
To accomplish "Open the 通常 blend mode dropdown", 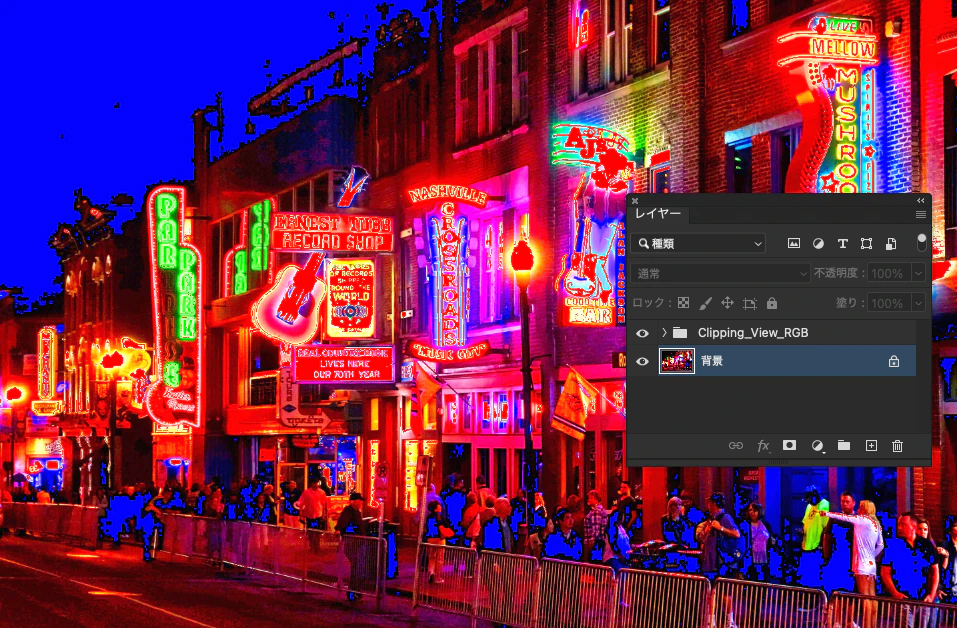I will [x=721, y=273].
